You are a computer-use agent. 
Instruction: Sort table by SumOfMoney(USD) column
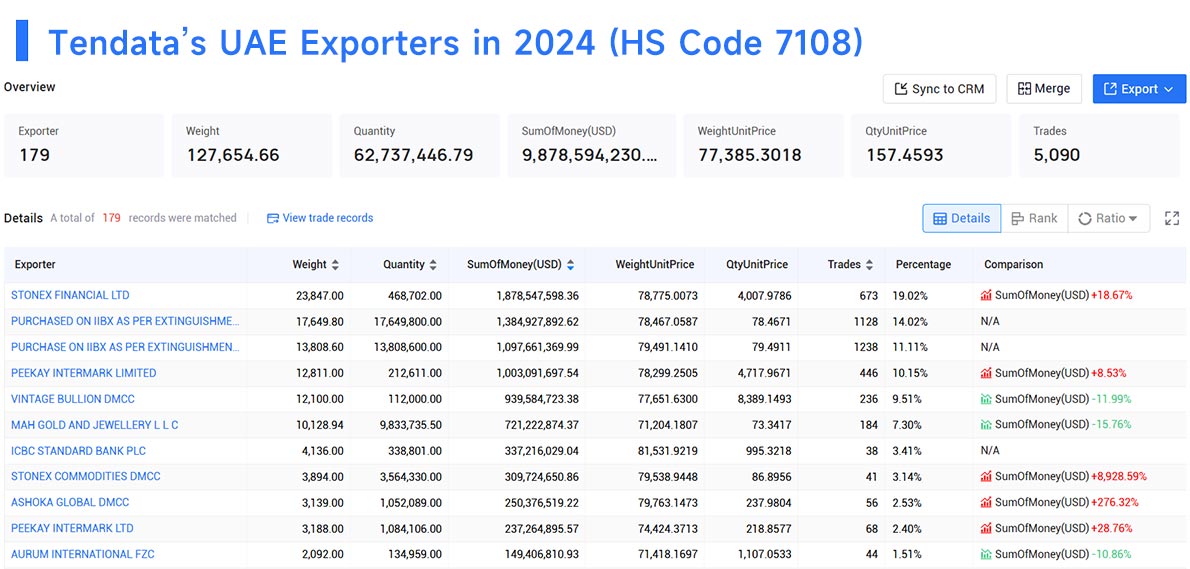(570, 265)
